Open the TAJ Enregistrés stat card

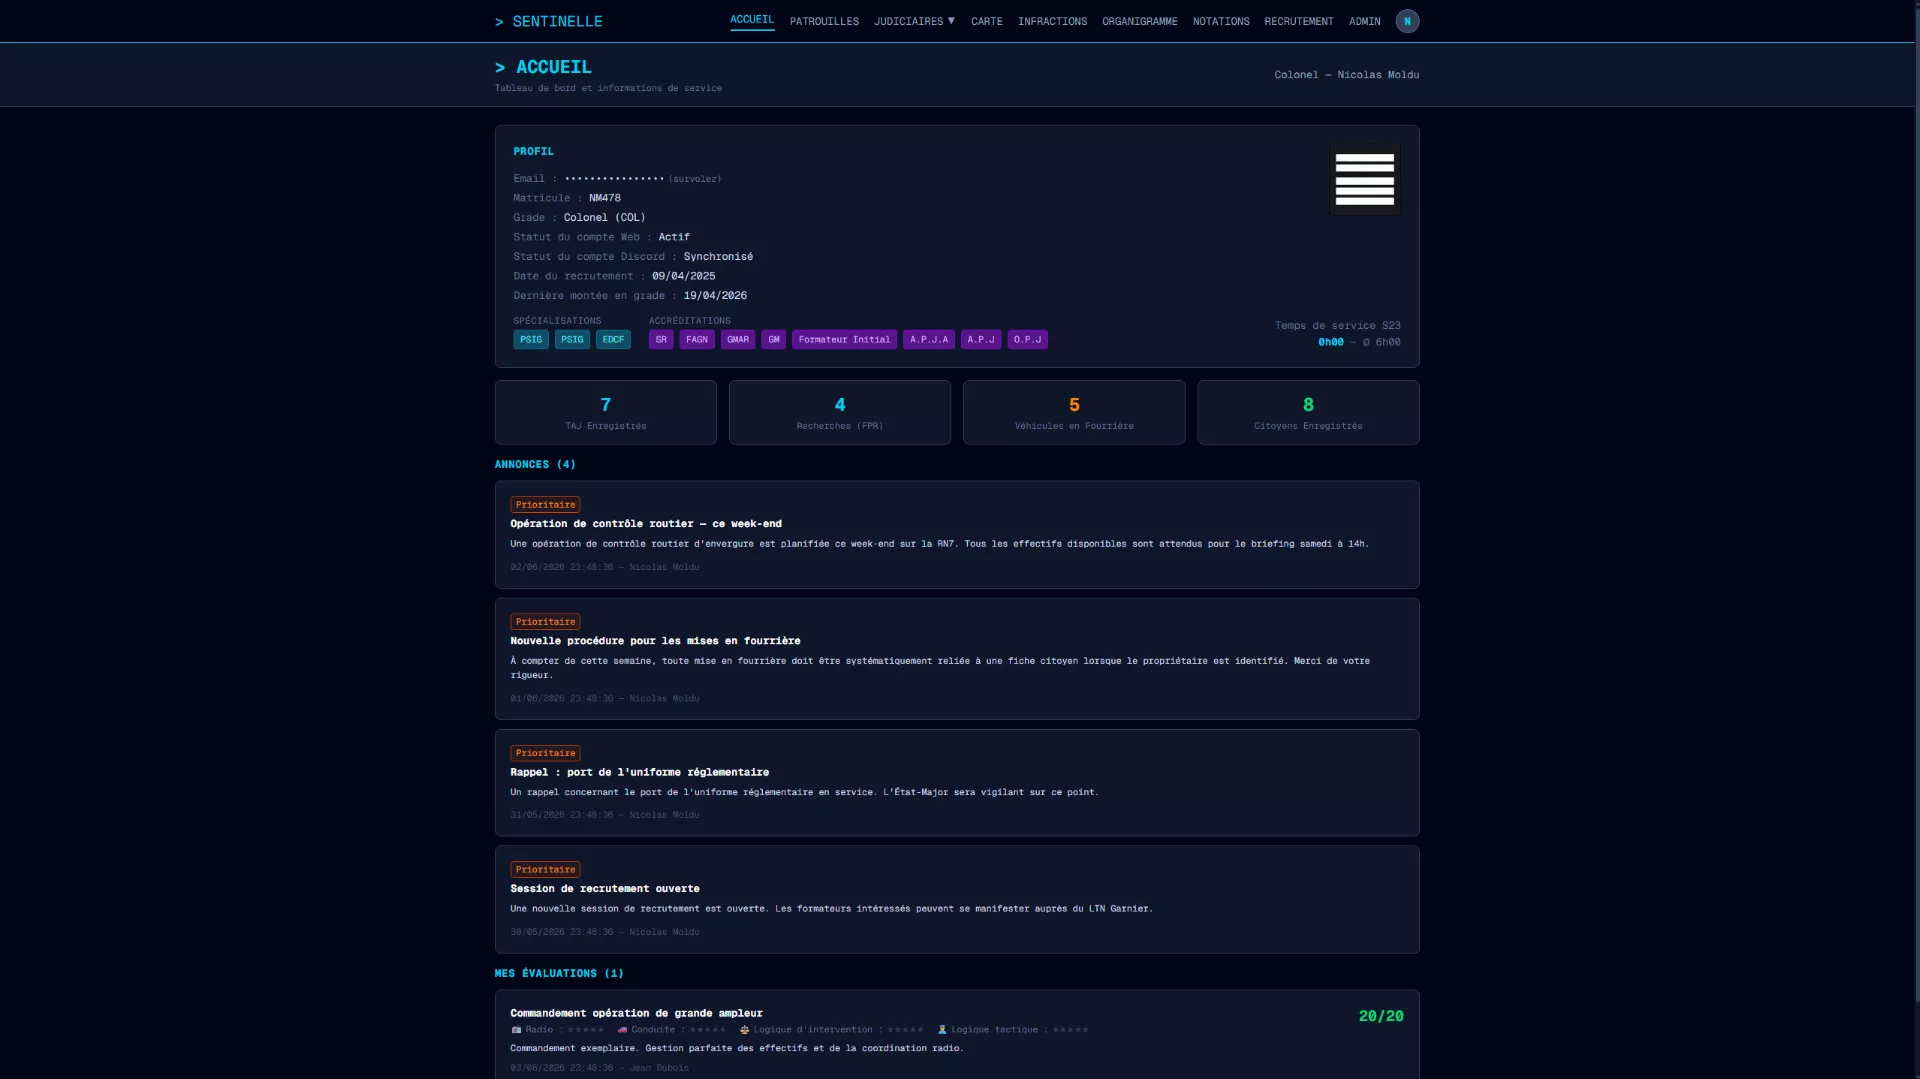pyautogui.click(x=605, y=412)
